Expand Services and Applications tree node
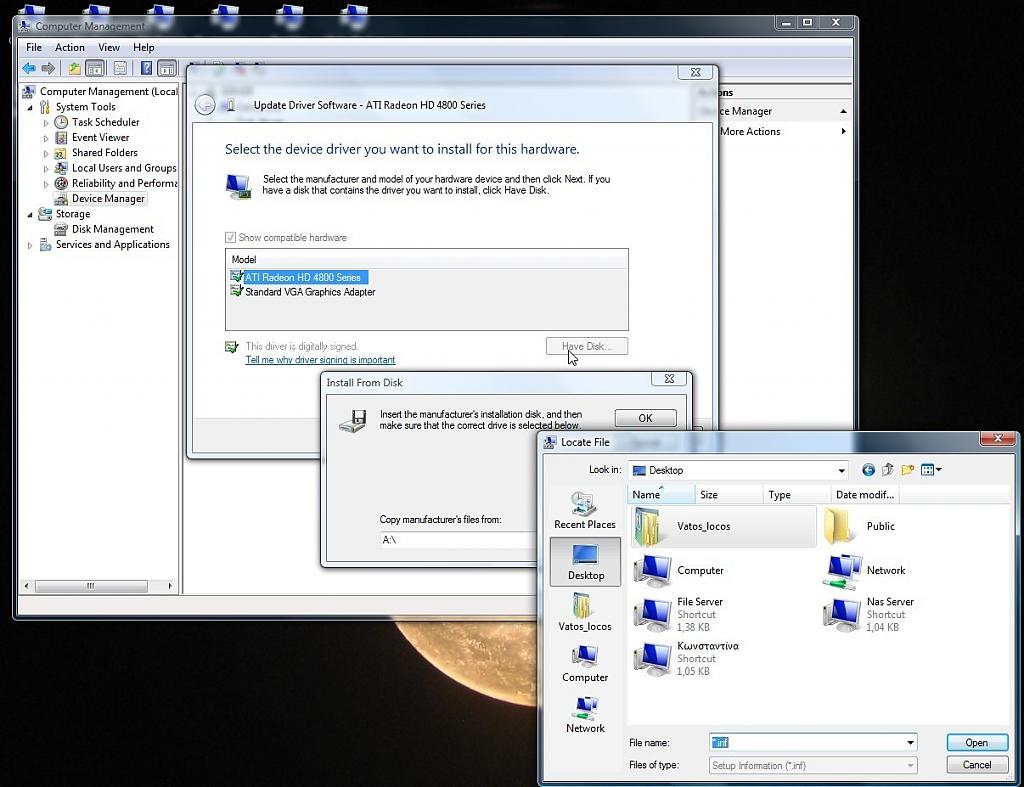Viewport: 1024px width, 787px height. point(30,246)
